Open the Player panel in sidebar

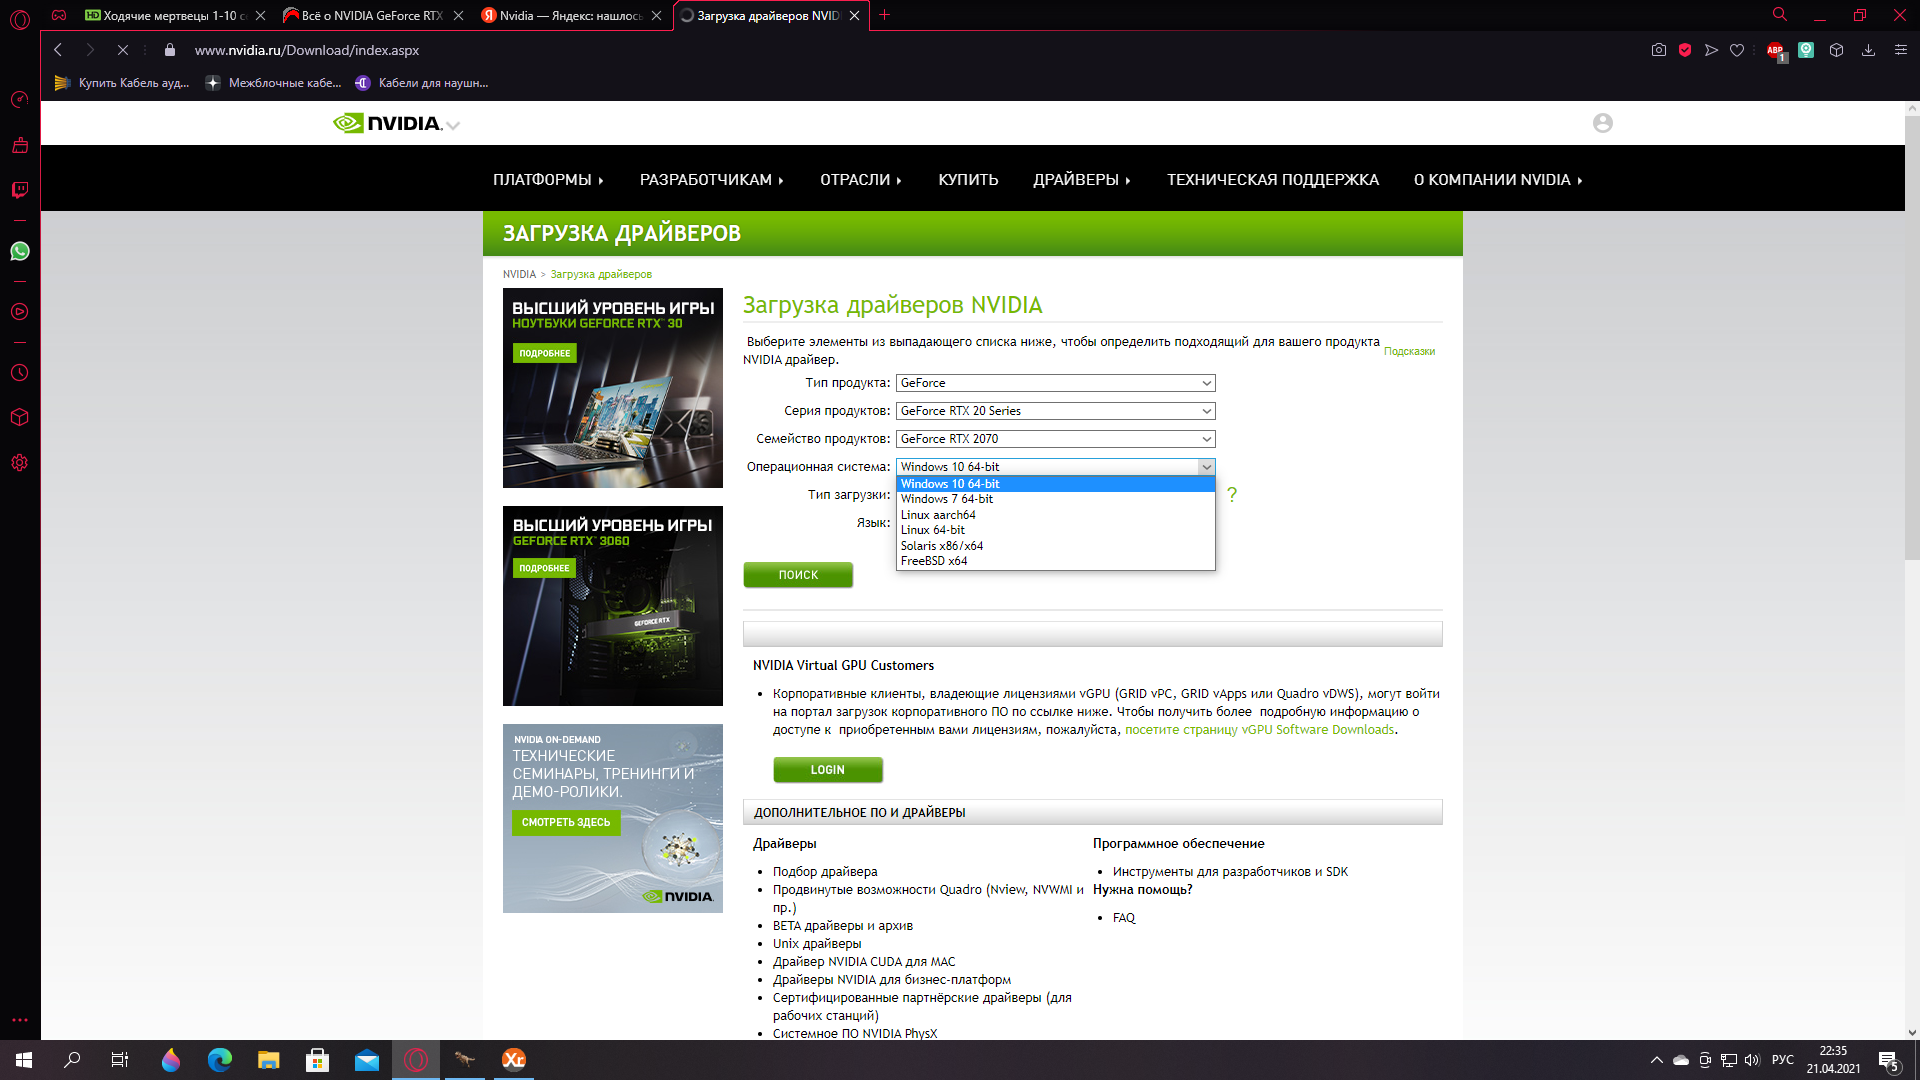click(x=20, y=312)
